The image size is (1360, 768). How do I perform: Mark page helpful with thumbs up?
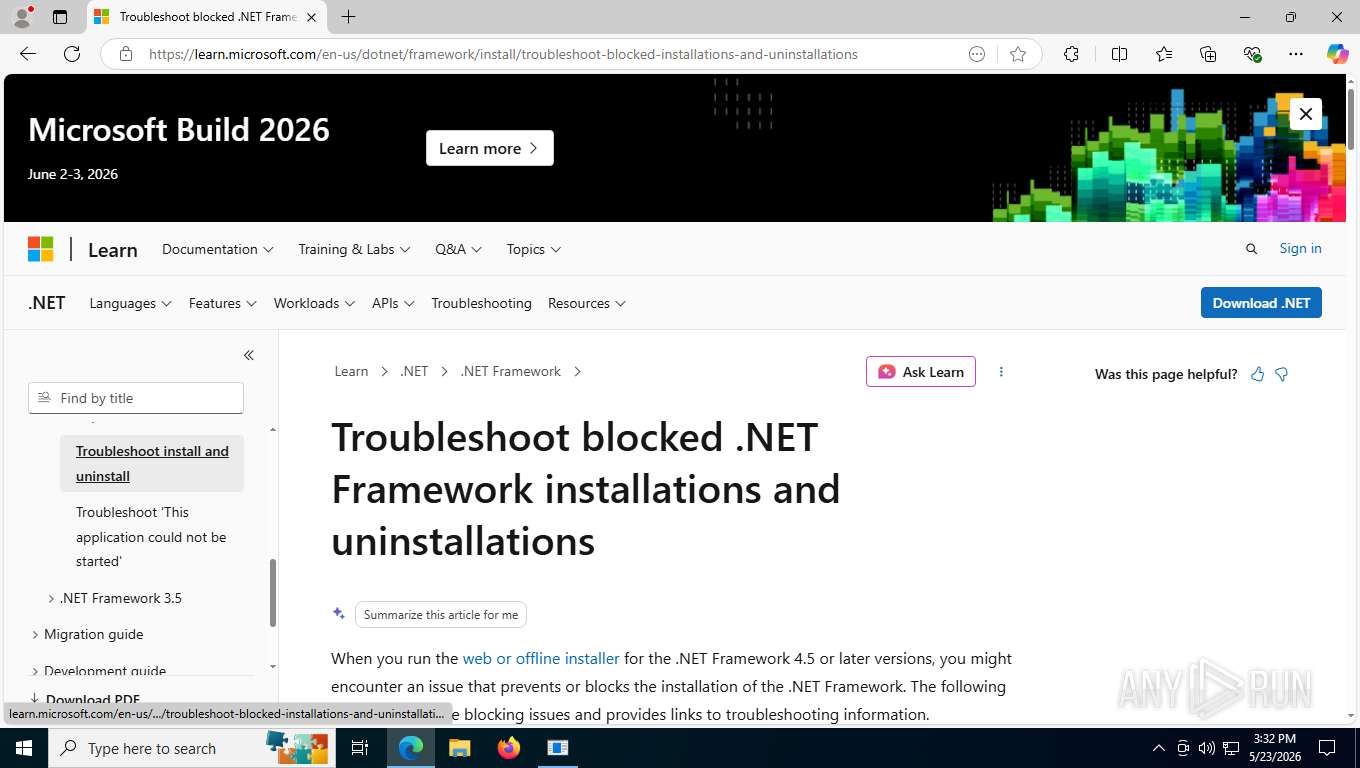click(x=1257, y=374)
